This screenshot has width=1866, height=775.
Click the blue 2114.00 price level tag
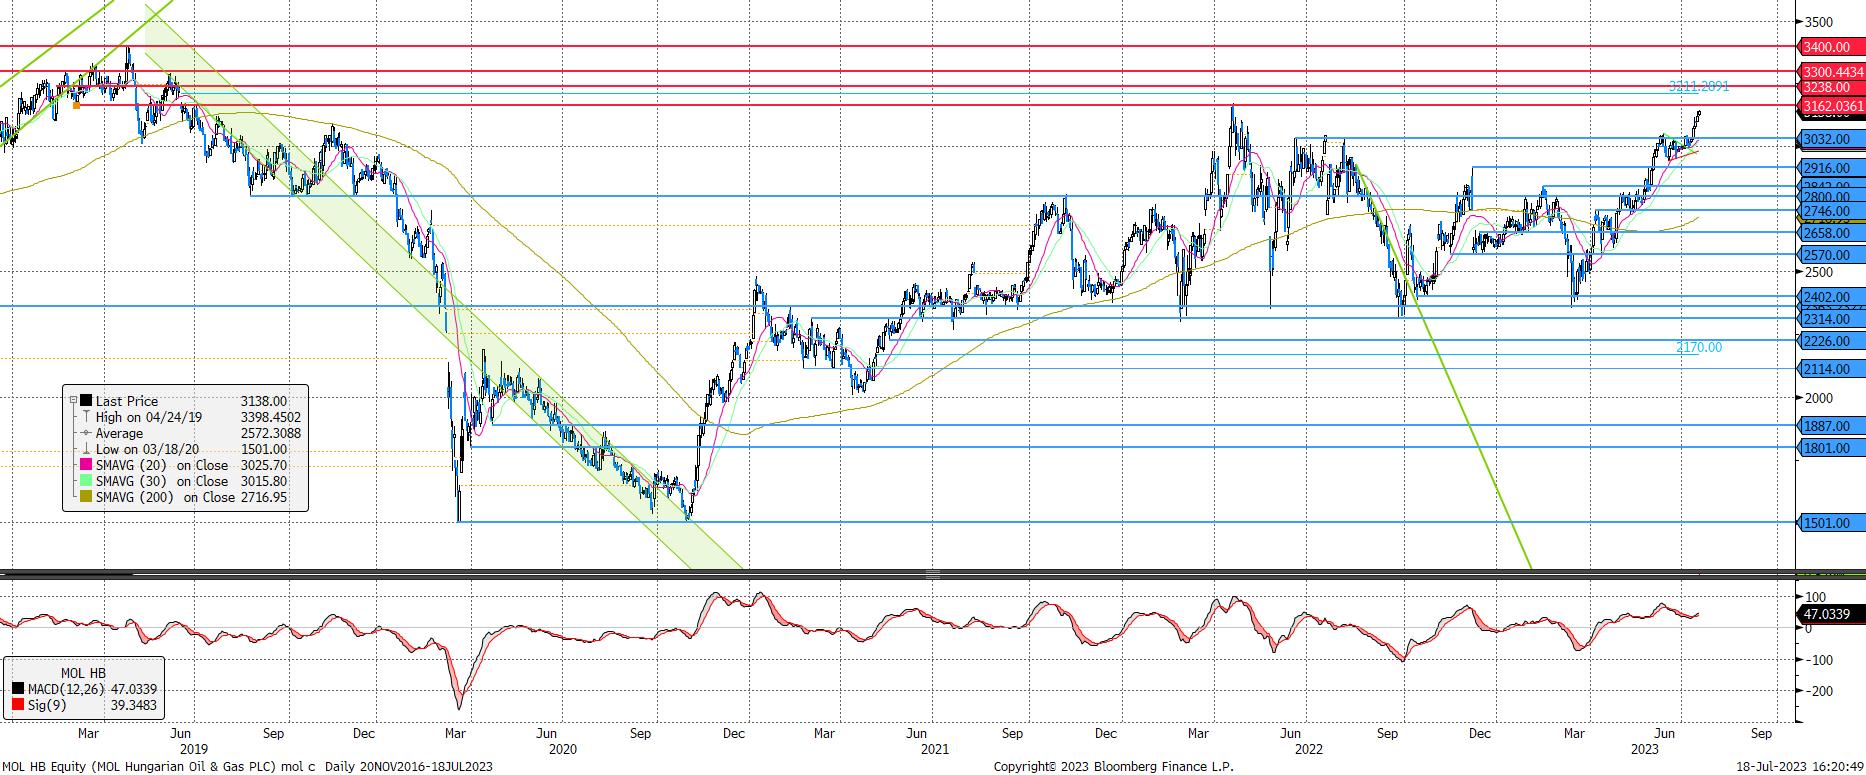point(1832,369)
